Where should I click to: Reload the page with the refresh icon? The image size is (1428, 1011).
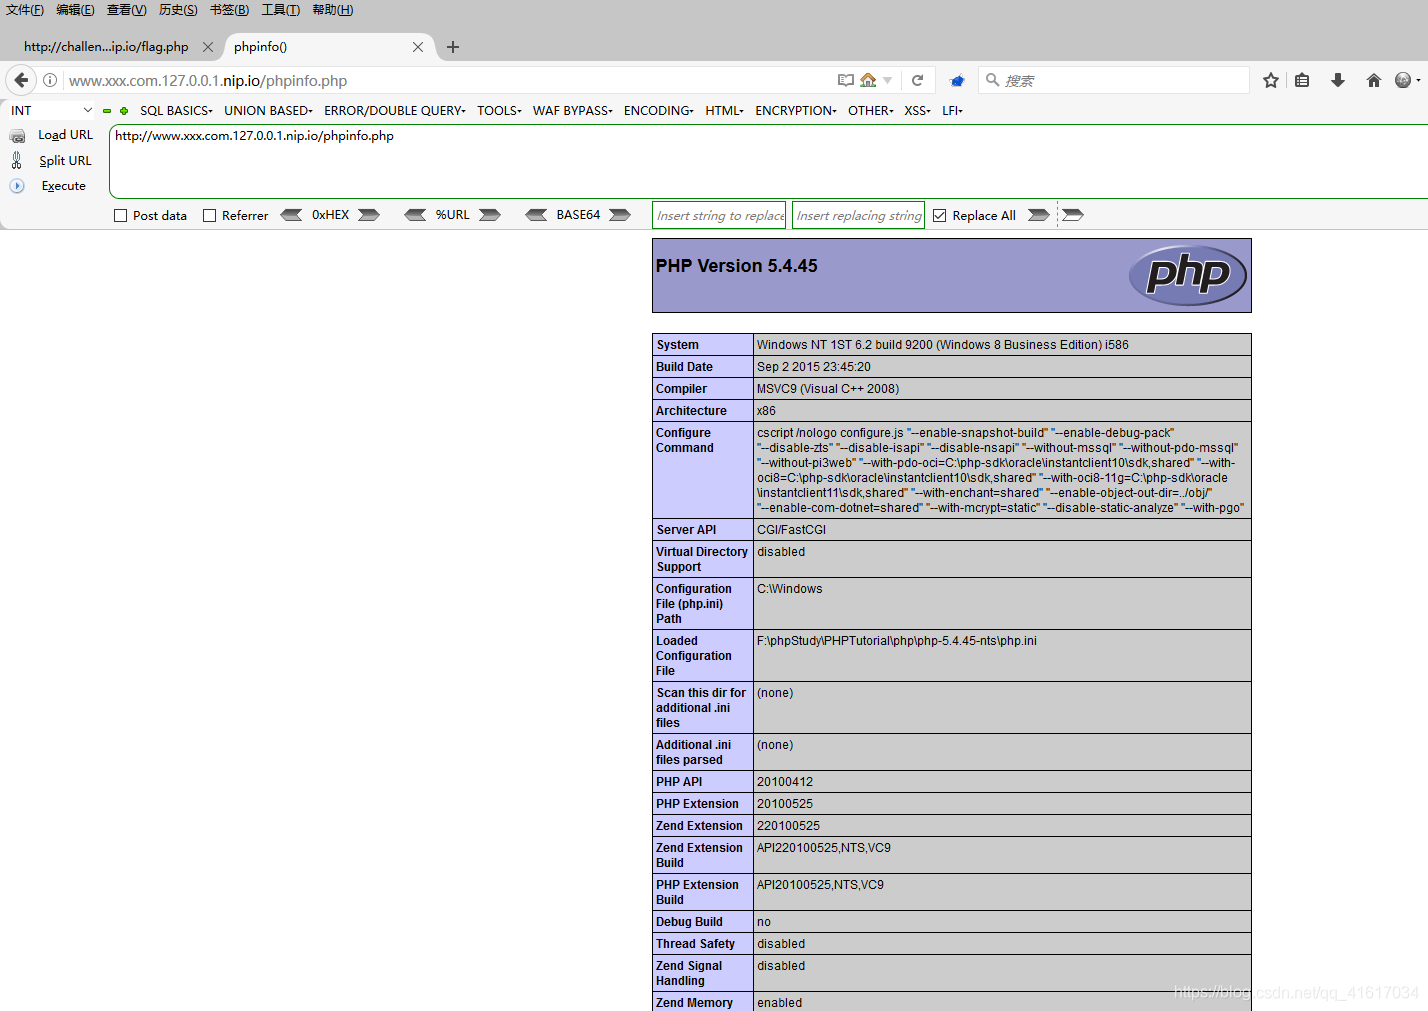point(917,80)
